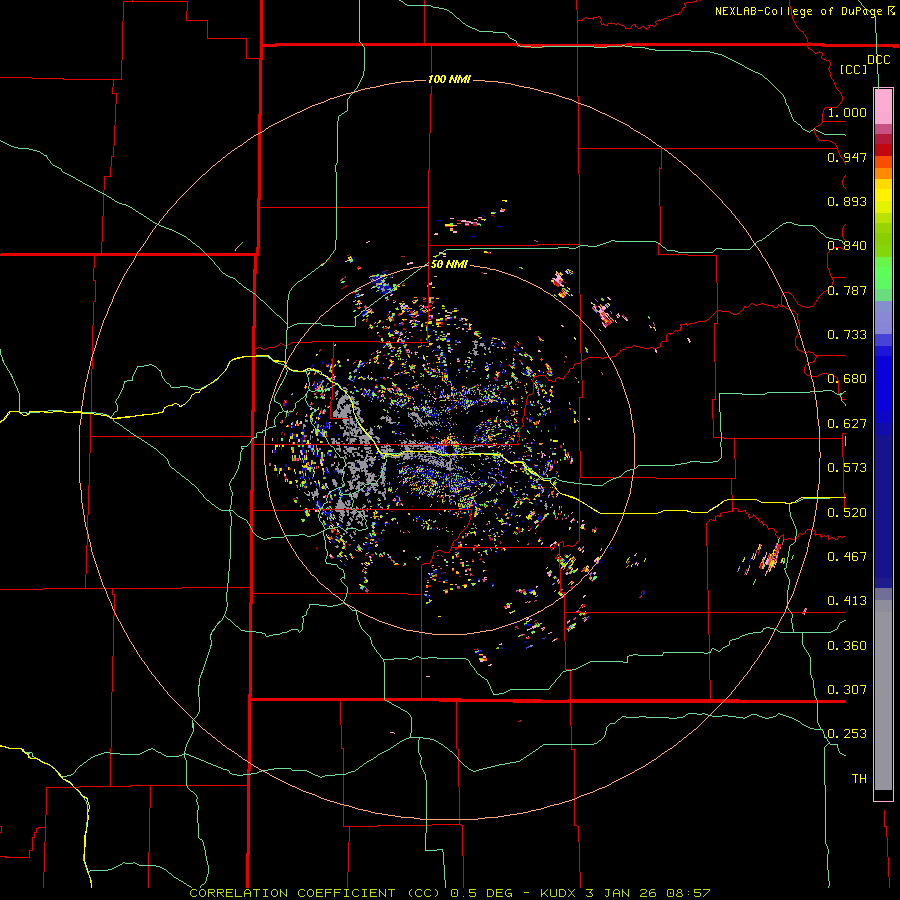This screenshot has width=900, height=900.
Task: Click the 100 NMI range ring label
Action: tap(449, 79)
